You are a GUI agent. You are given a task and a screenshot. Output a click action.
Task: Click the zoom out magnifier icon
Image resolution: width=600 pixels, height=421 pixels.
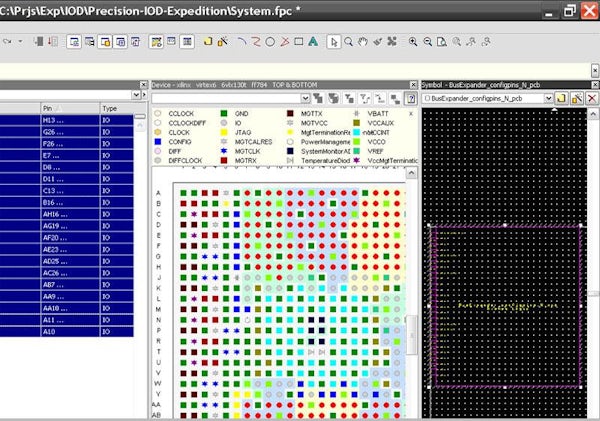[427, 42]
